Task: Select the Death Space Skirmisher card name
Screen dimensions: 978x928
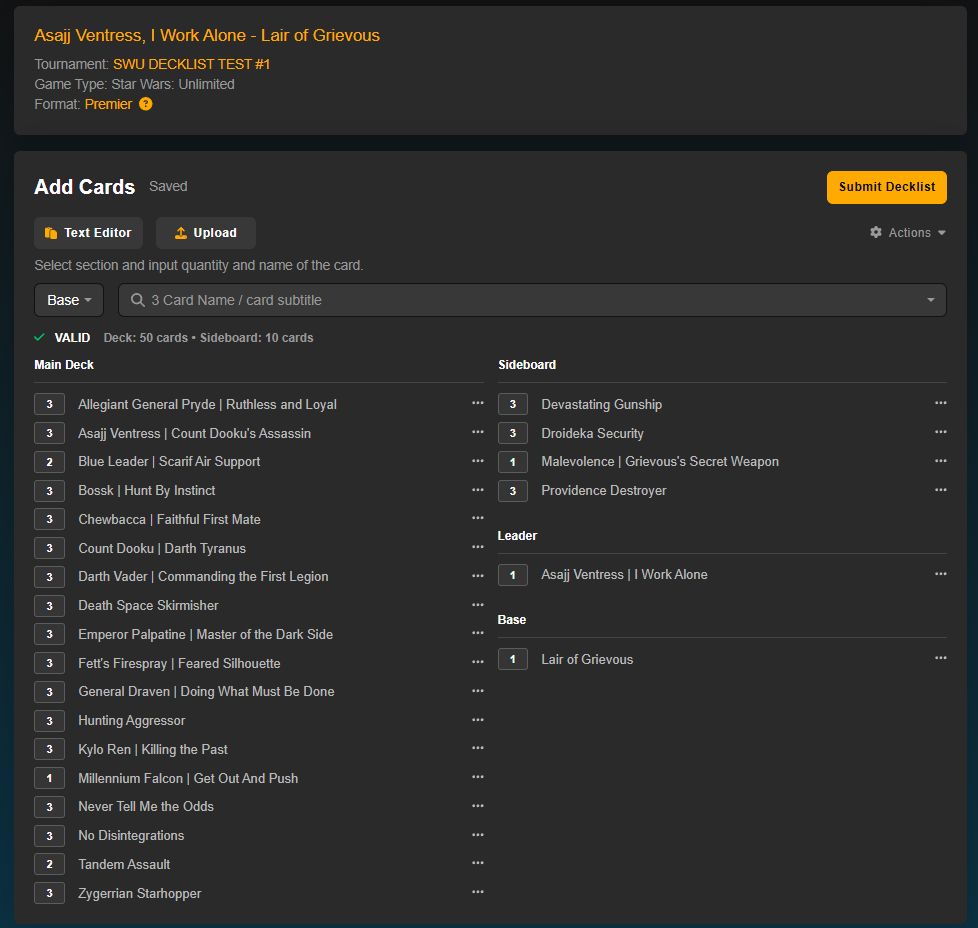Action: tap(148, 605)
